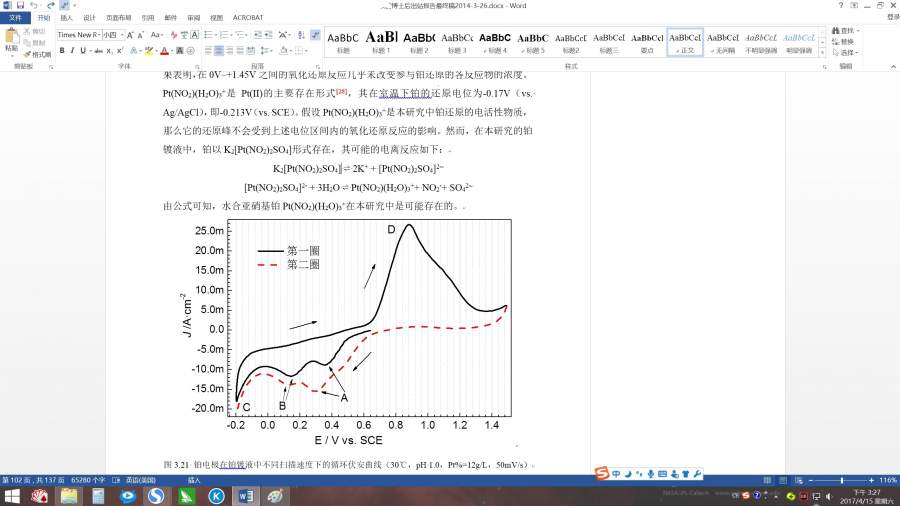Screen dimensions: 900x506
Task: Switch to the ACROBAT tab
Action: pyautogui.click(x=248, y=18)
